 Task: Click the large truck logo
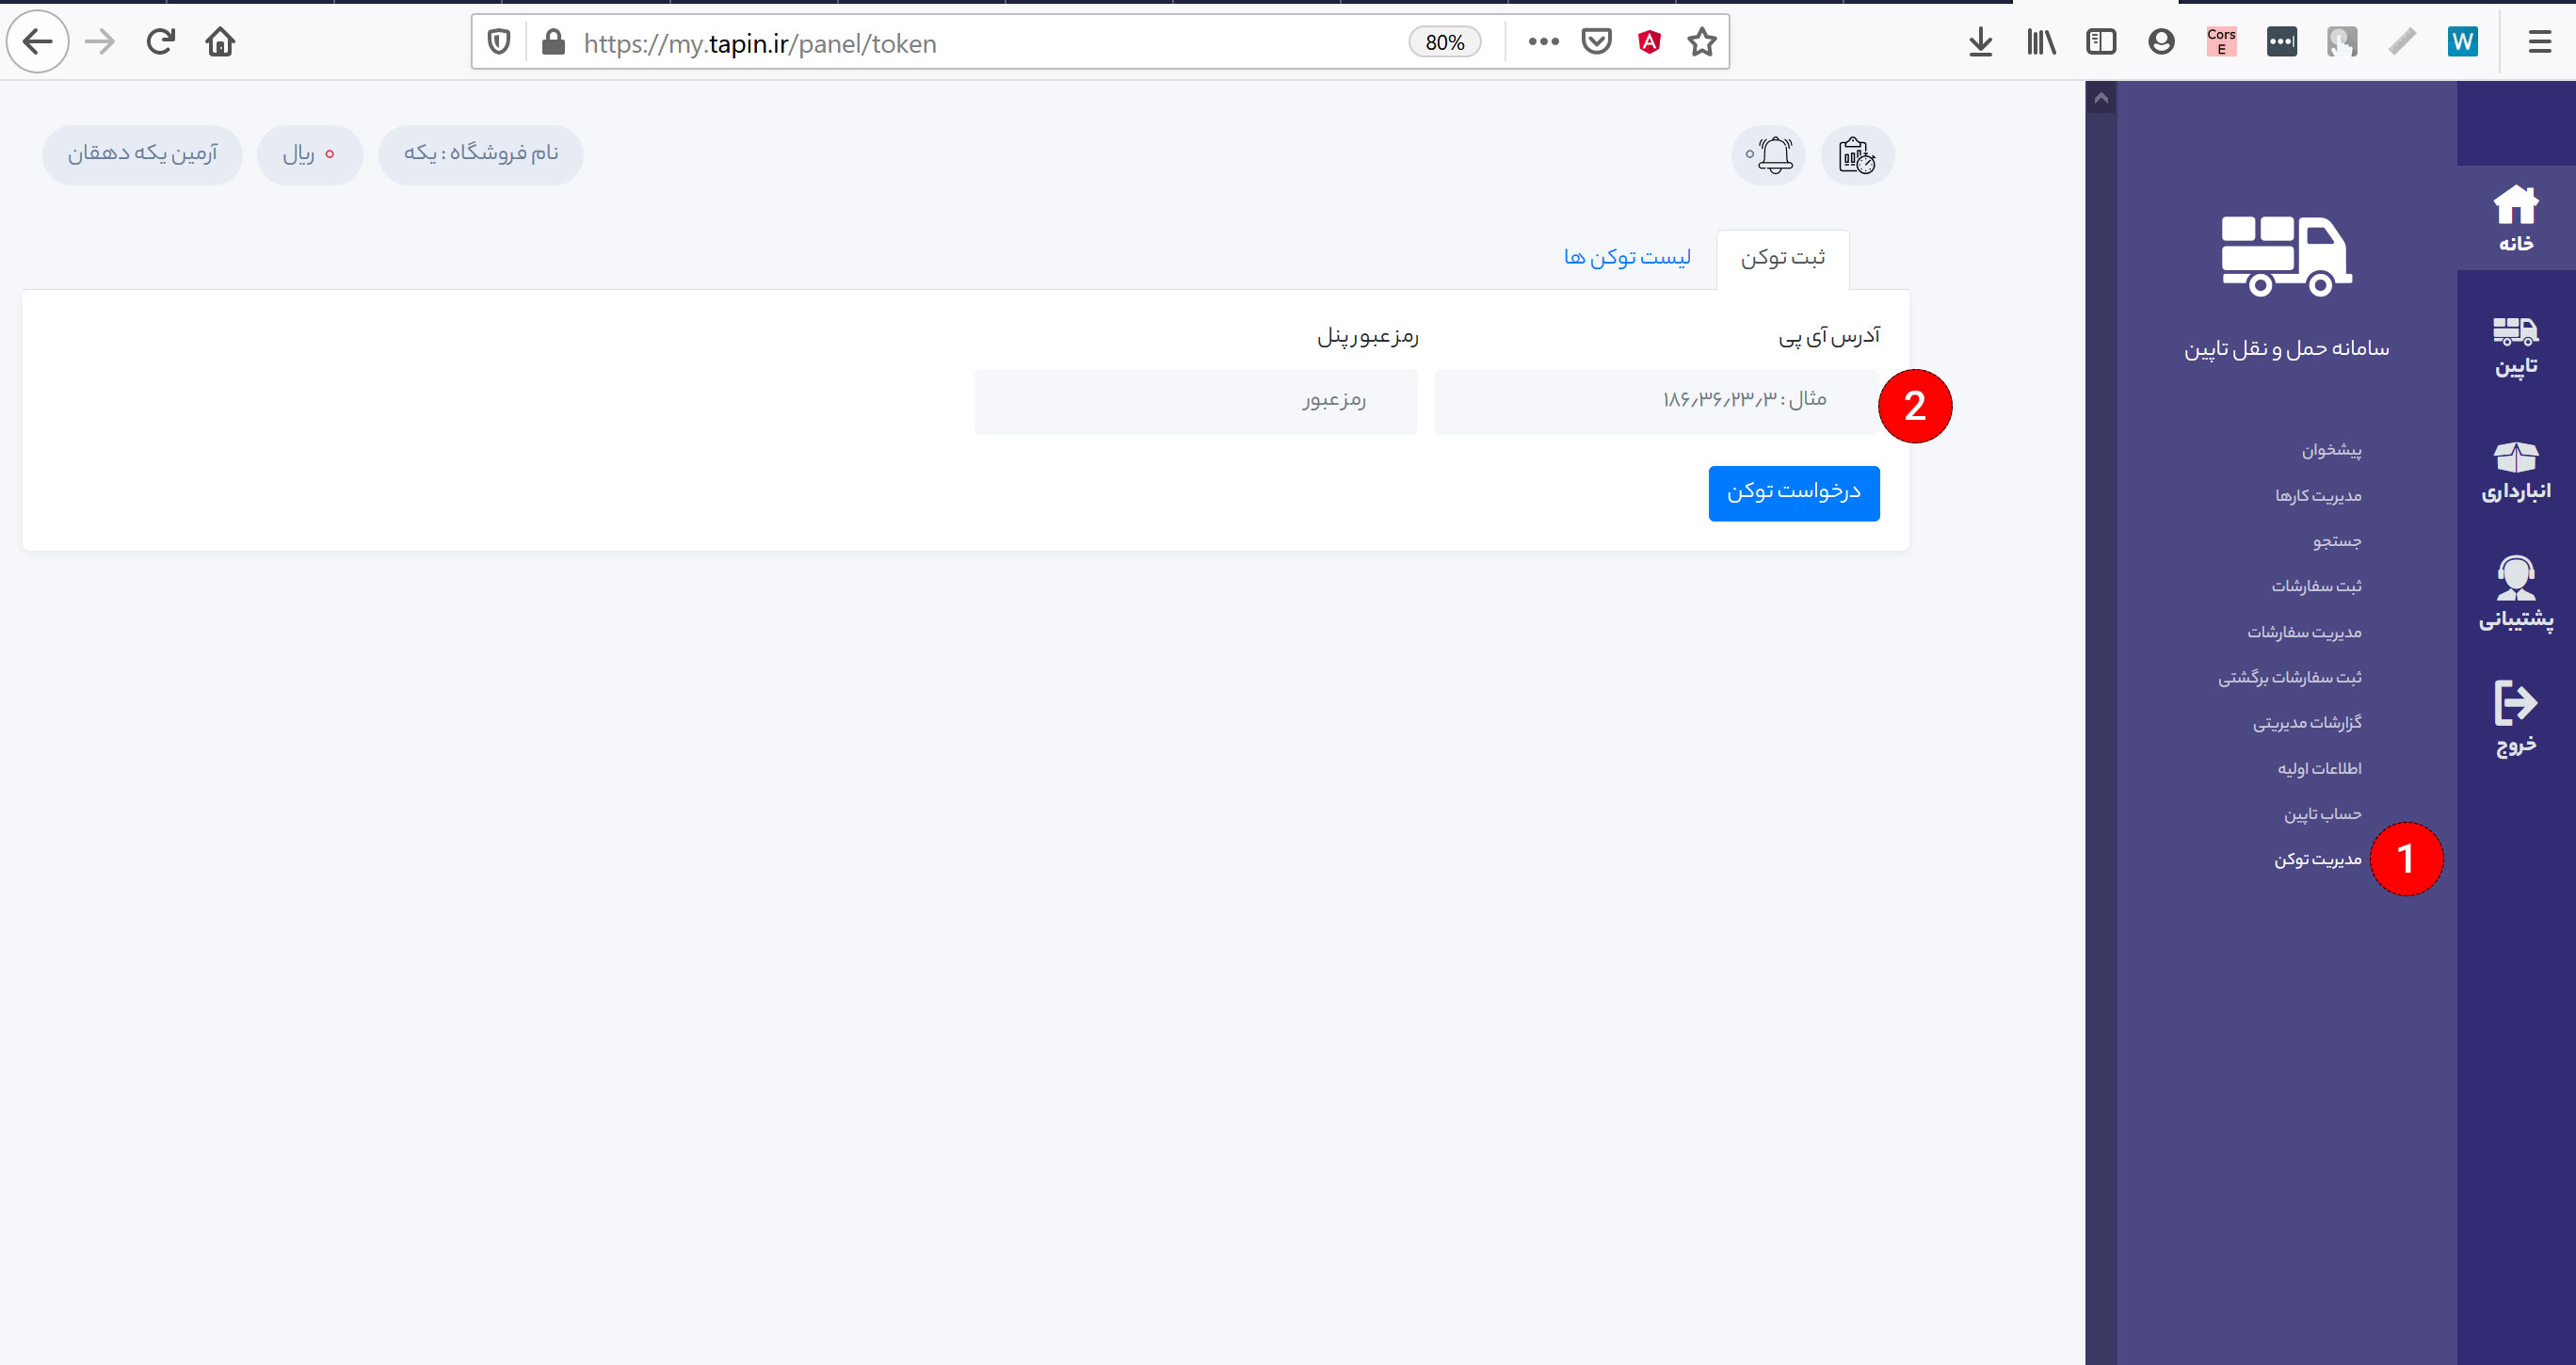(x=2287, y=256)
